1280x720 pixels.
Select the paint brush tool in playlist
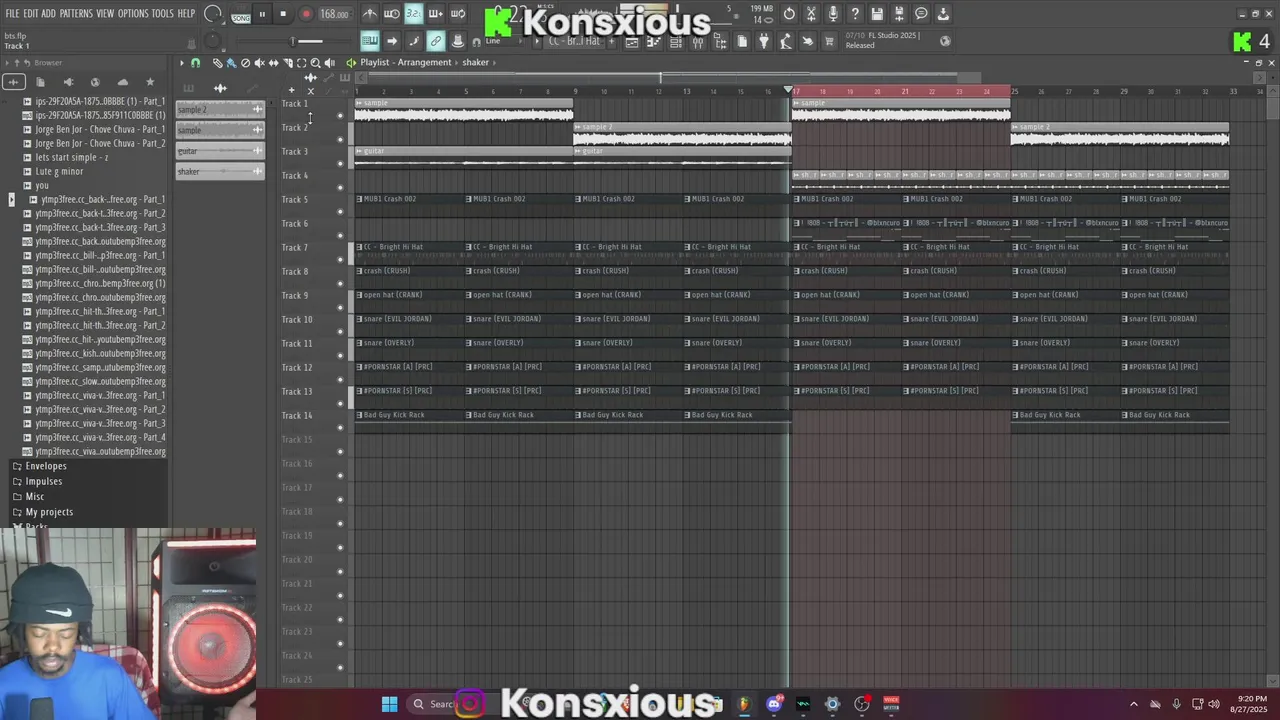click(x=231, y=63)
